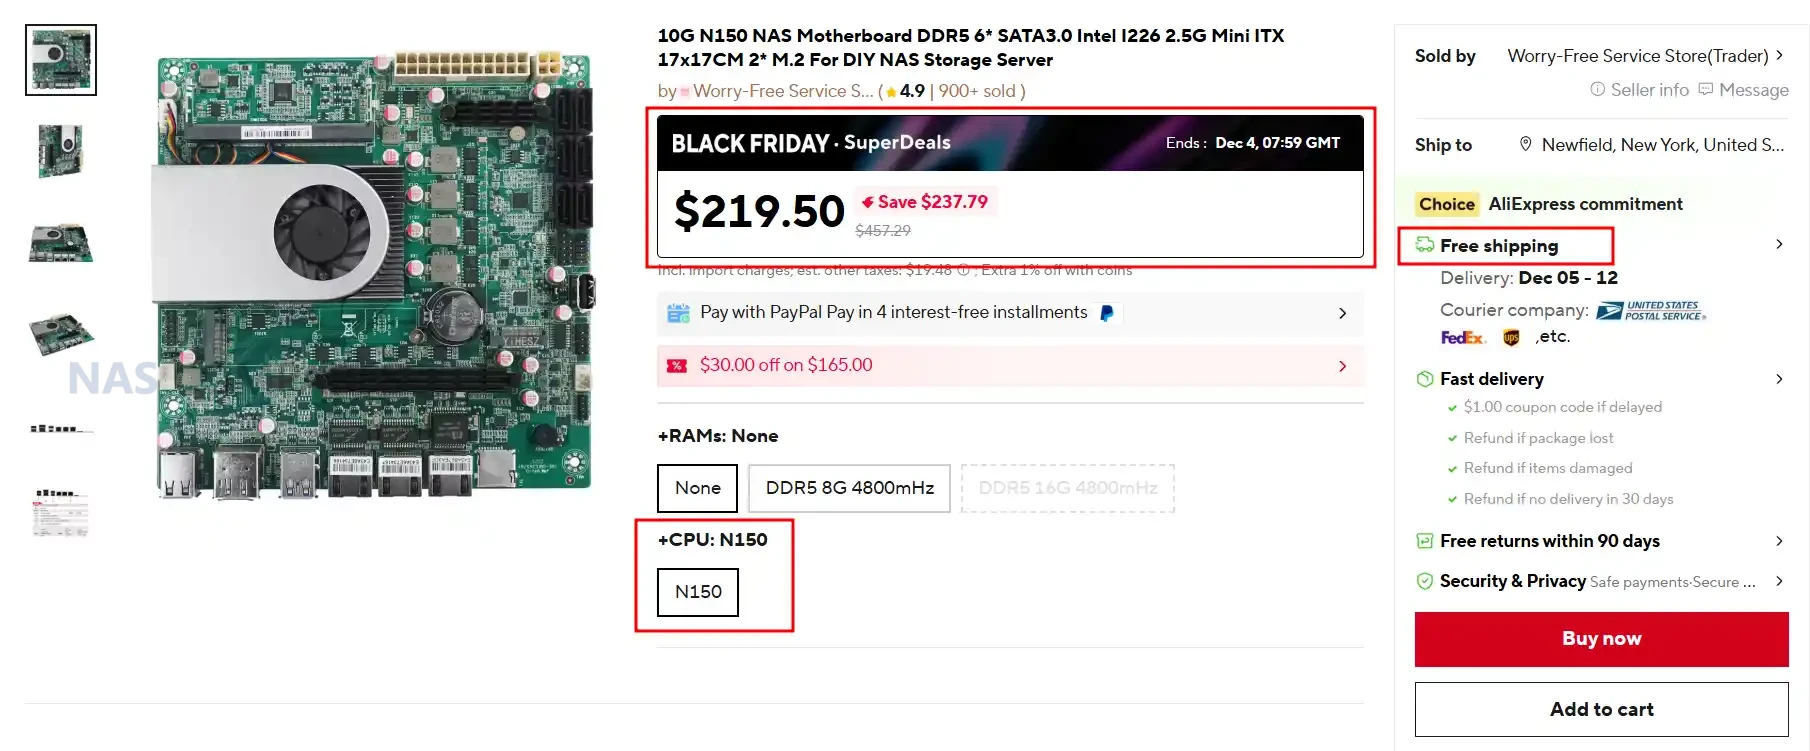Select the None RAM option

click(697, 488)
